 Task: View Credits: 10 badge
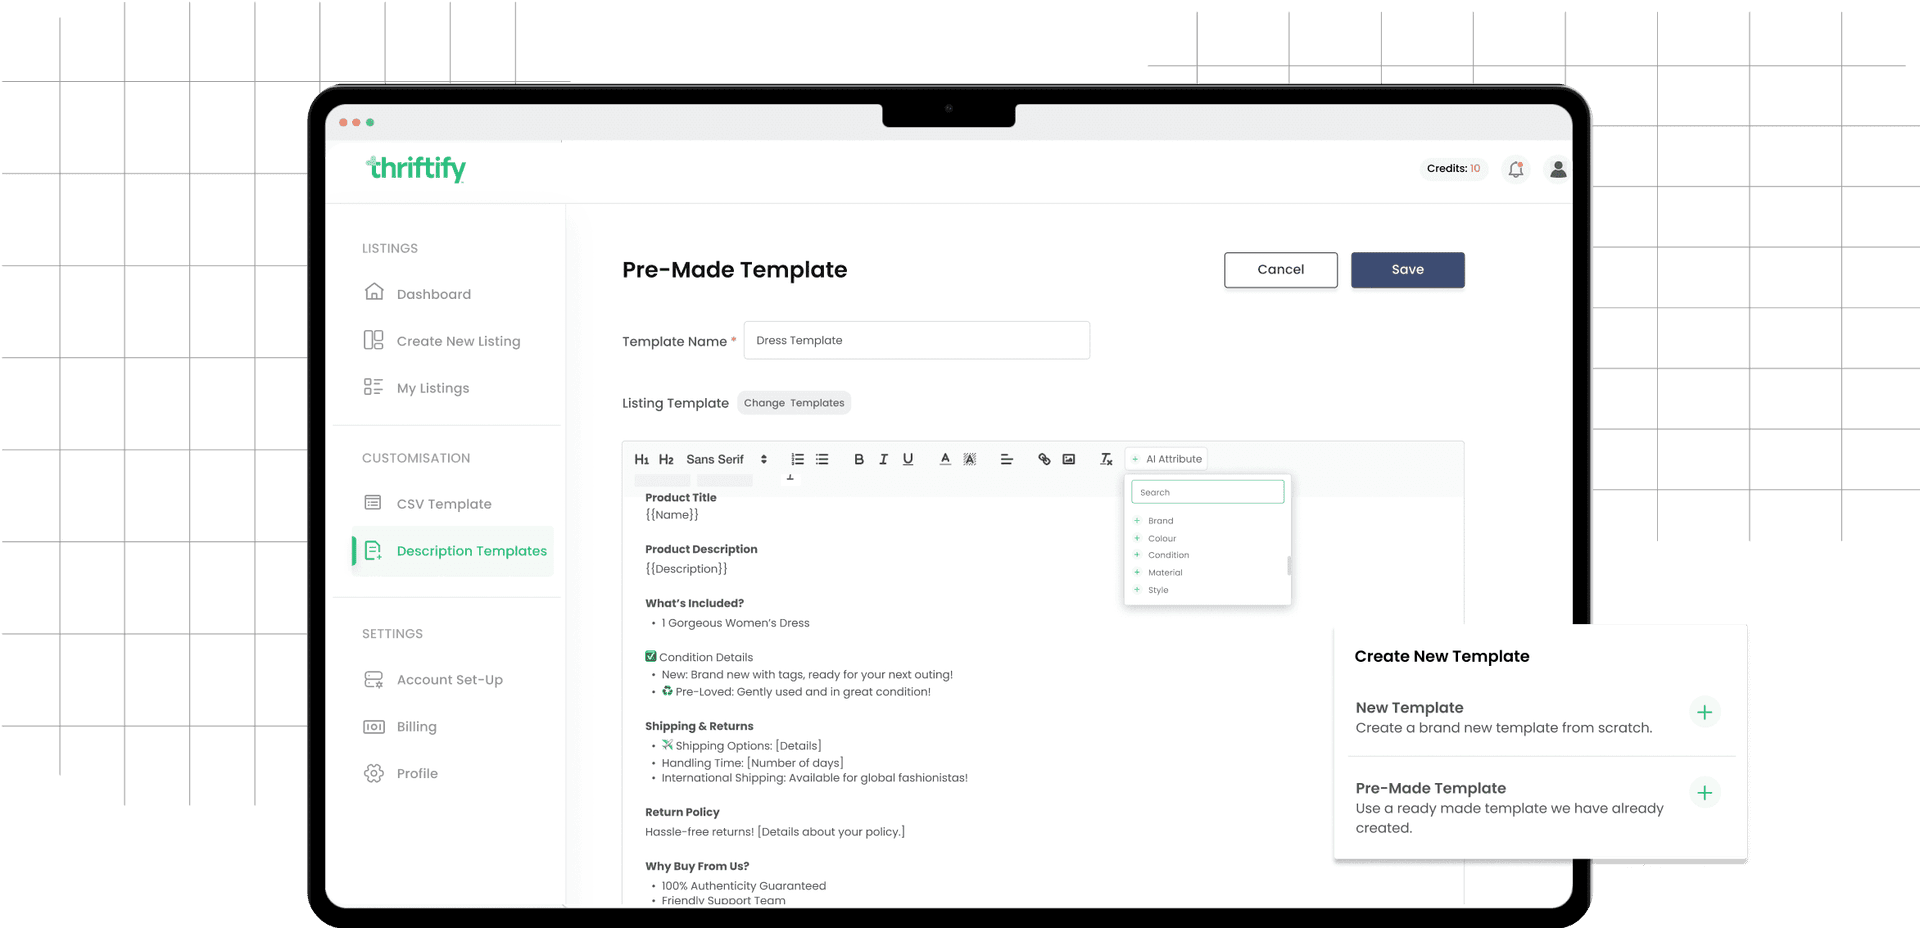1453,169
